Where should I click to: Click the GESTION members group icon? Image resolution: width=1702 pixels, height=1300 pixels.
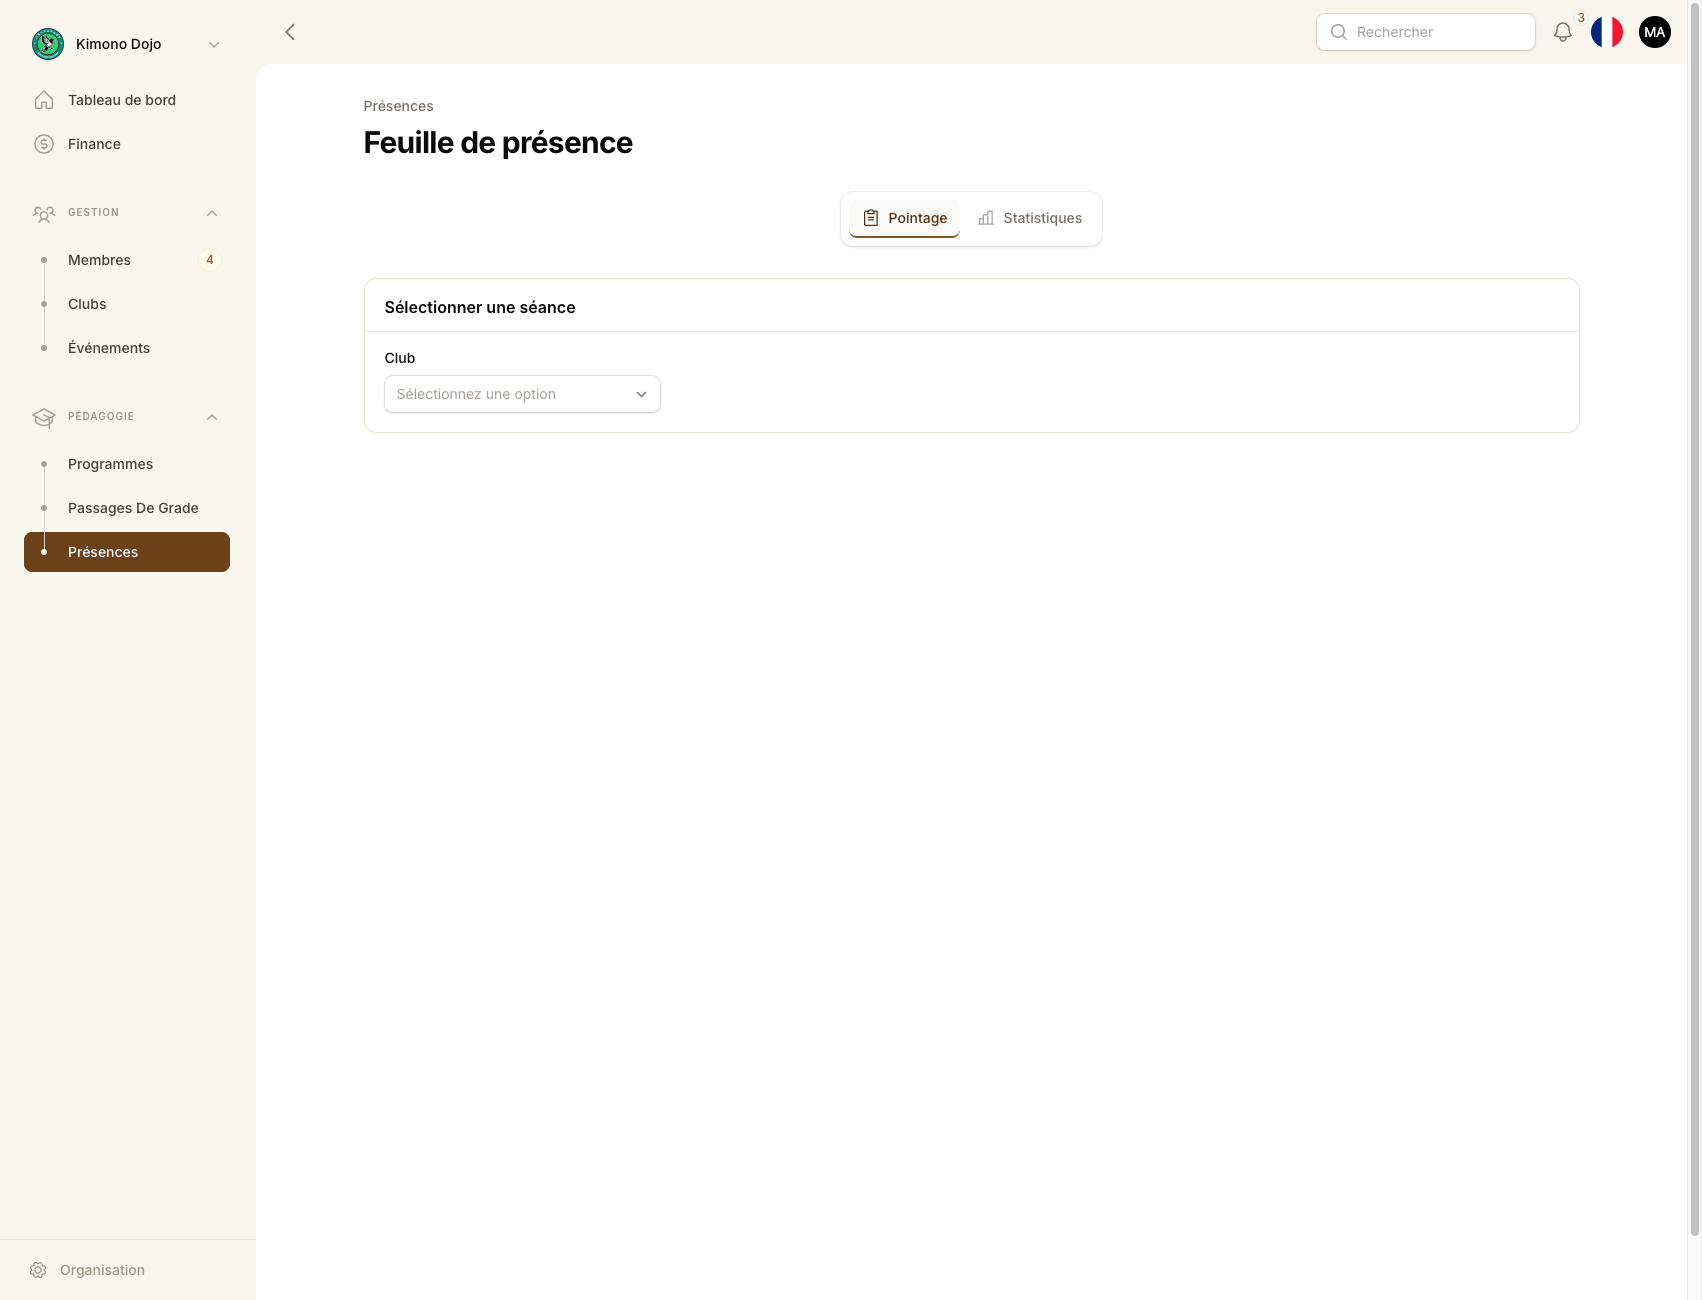point(43,213)
